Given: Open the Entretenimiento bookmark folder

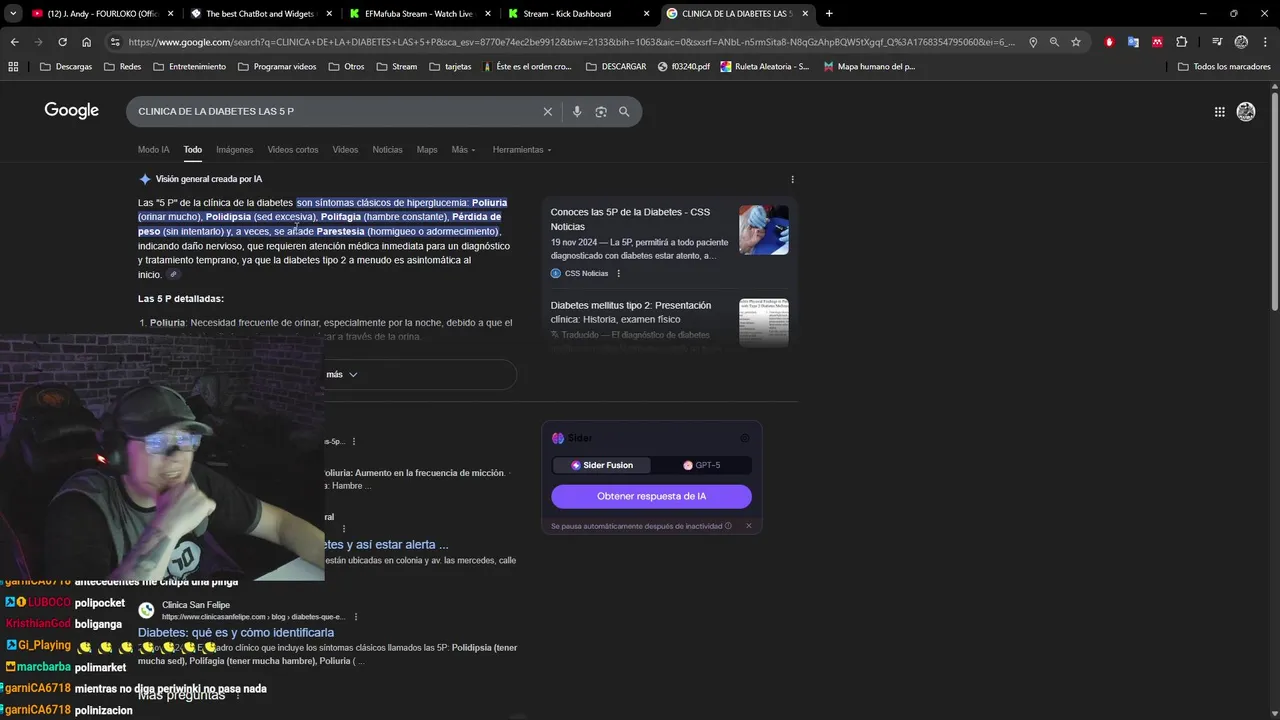Looking at the screenshot, I should (189, 66).
